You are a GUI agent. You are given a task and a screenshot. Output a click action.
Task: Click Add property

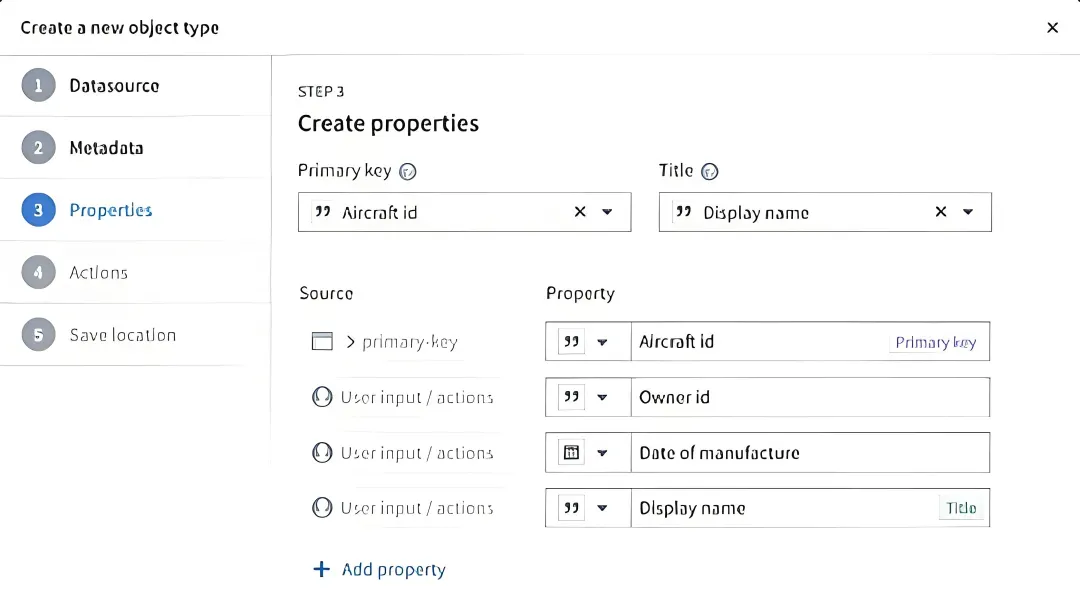pyautogui.click(x=393, y=569)
